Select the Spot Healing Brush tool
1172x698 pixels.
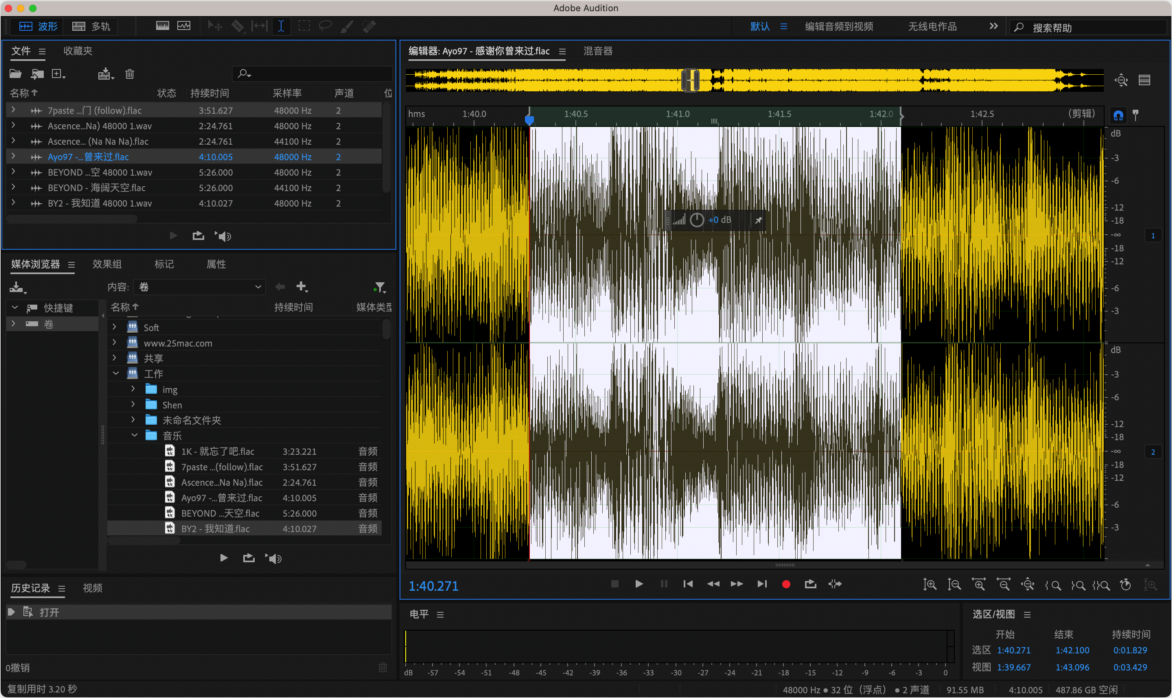pos(369,26)
